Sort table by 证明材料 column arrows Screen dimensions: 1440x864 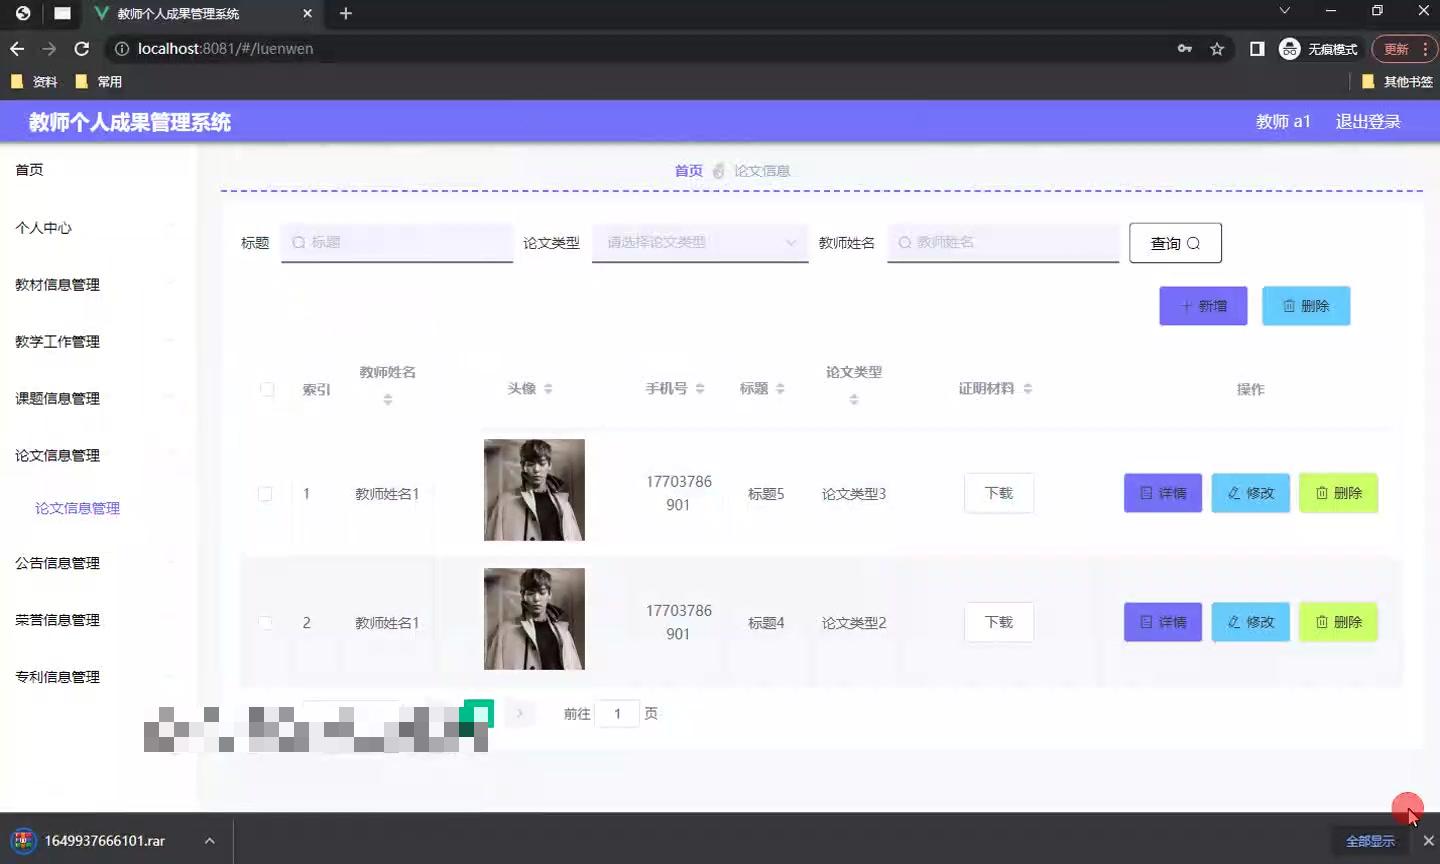[1028, 388]
